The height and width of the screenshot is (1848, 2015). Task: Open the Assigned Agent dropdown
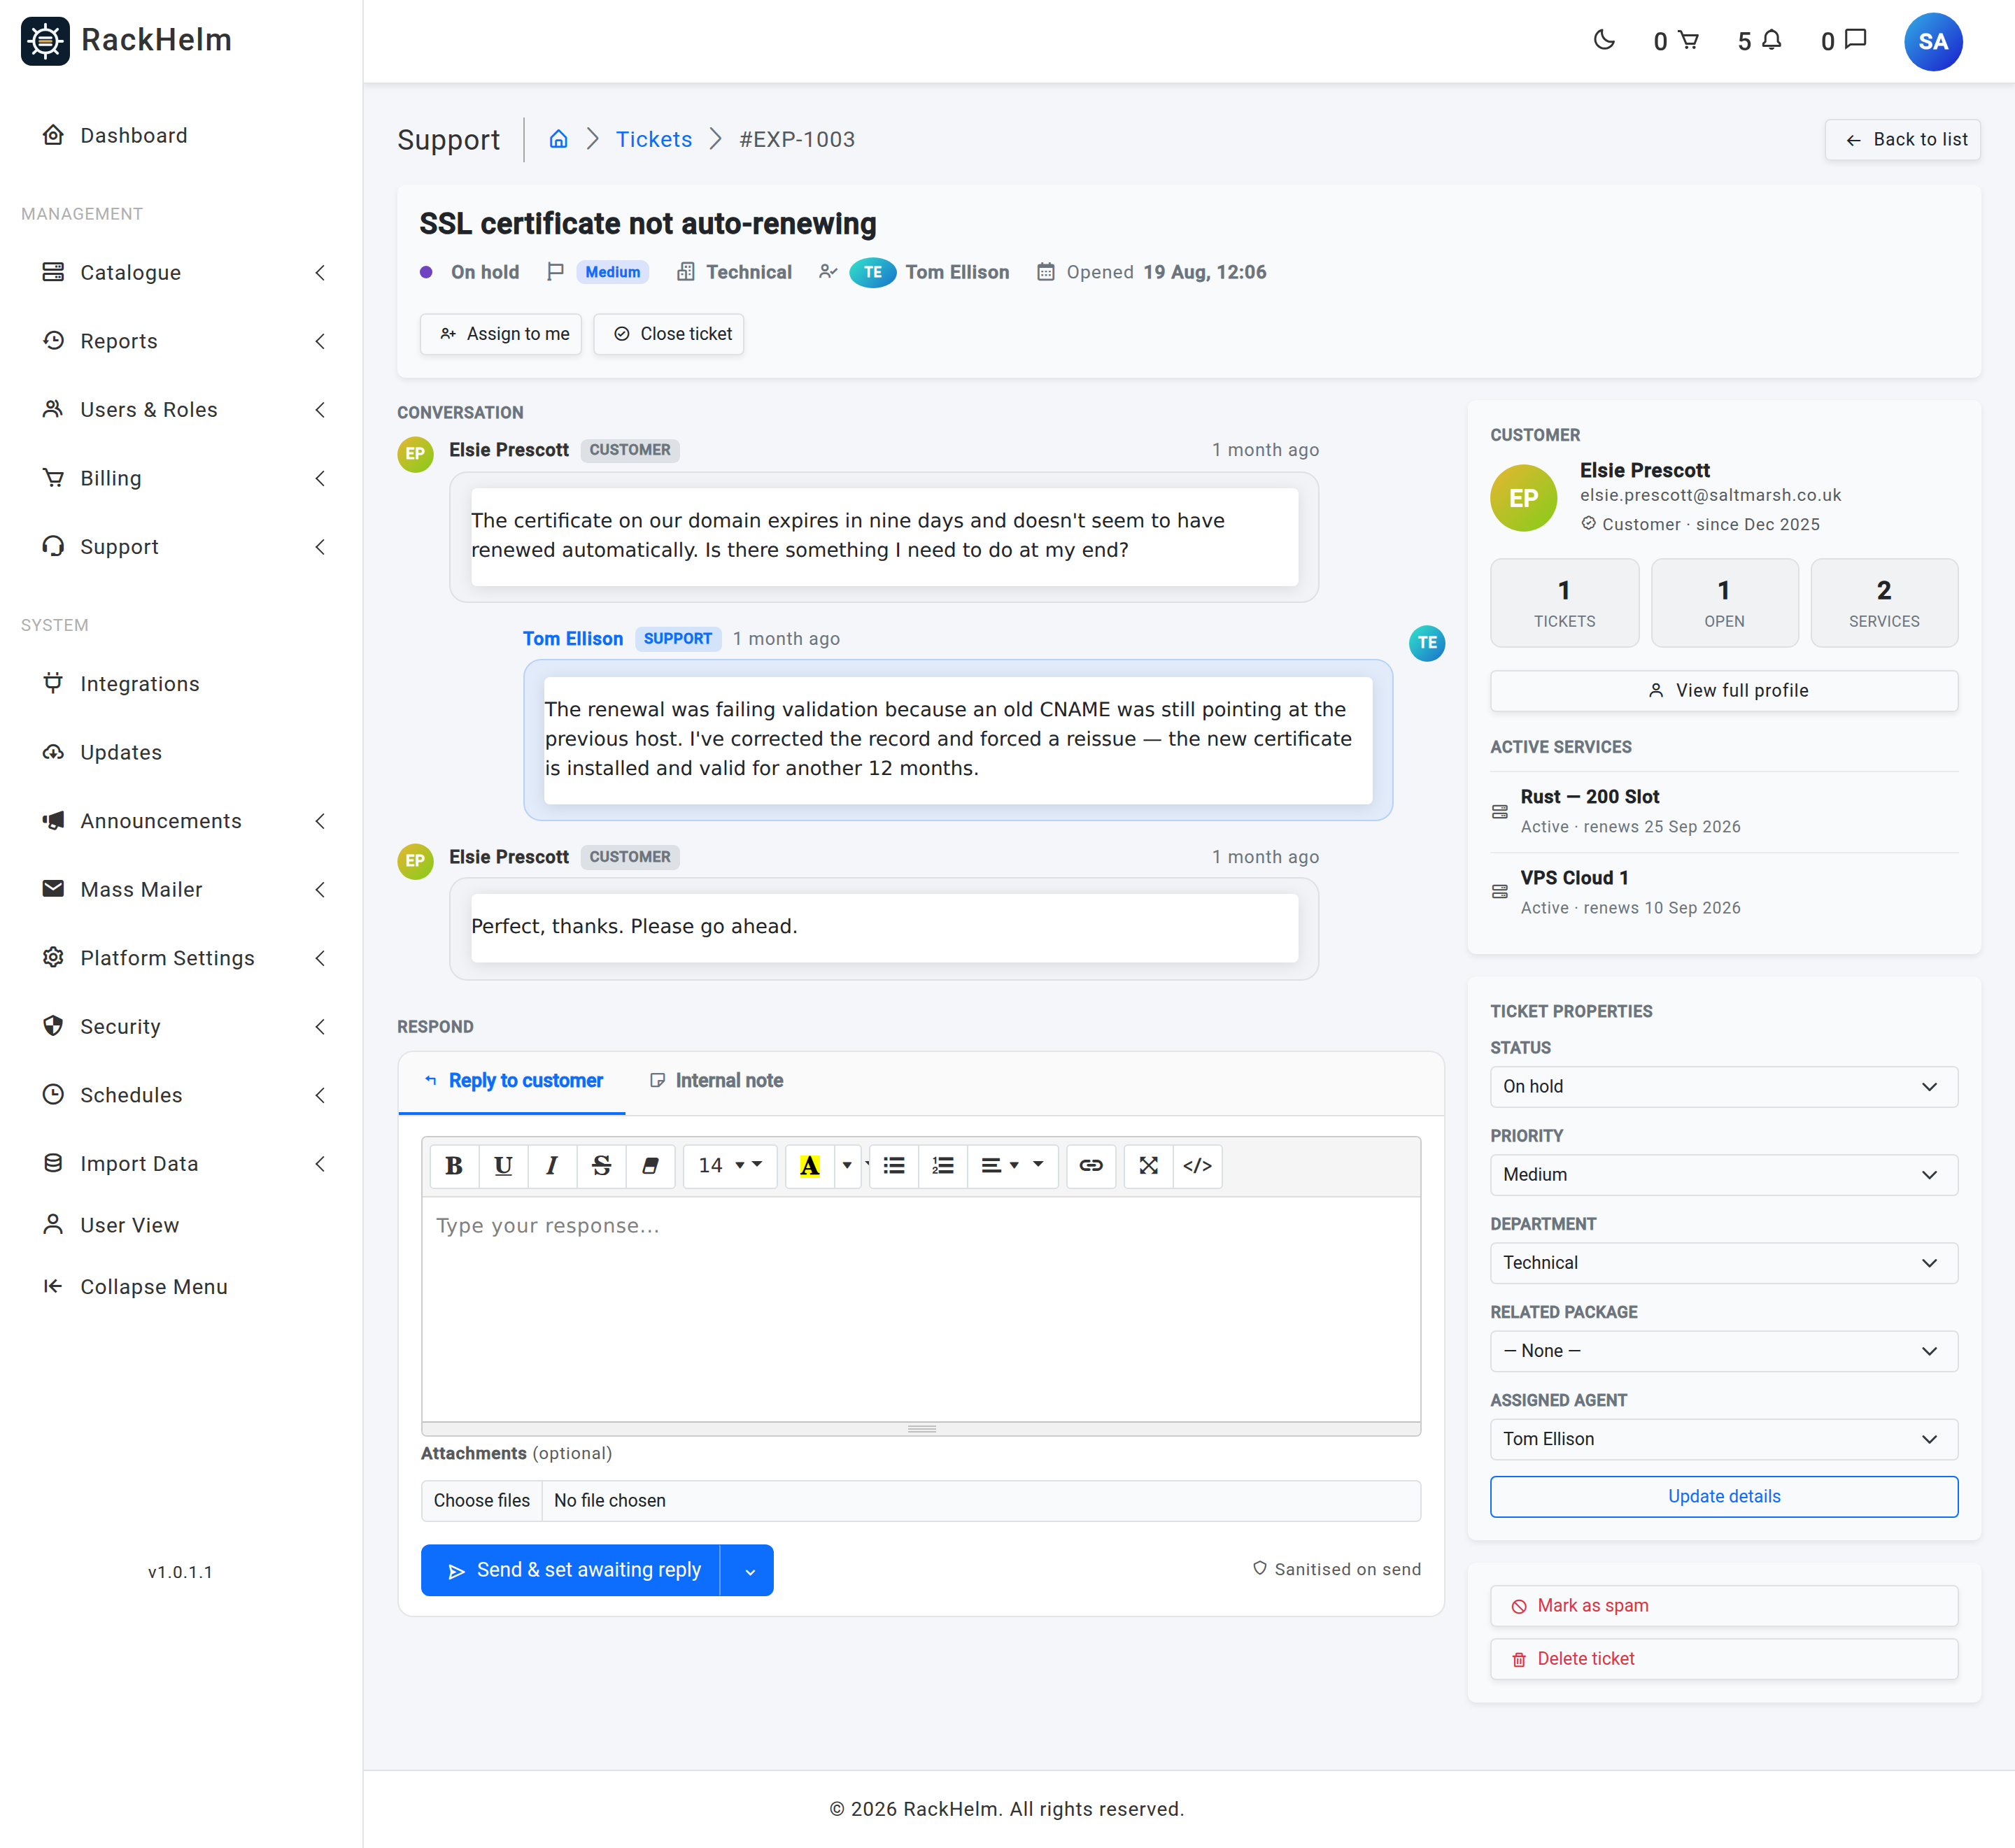pyautogui.click(x=1723, y=1438)
